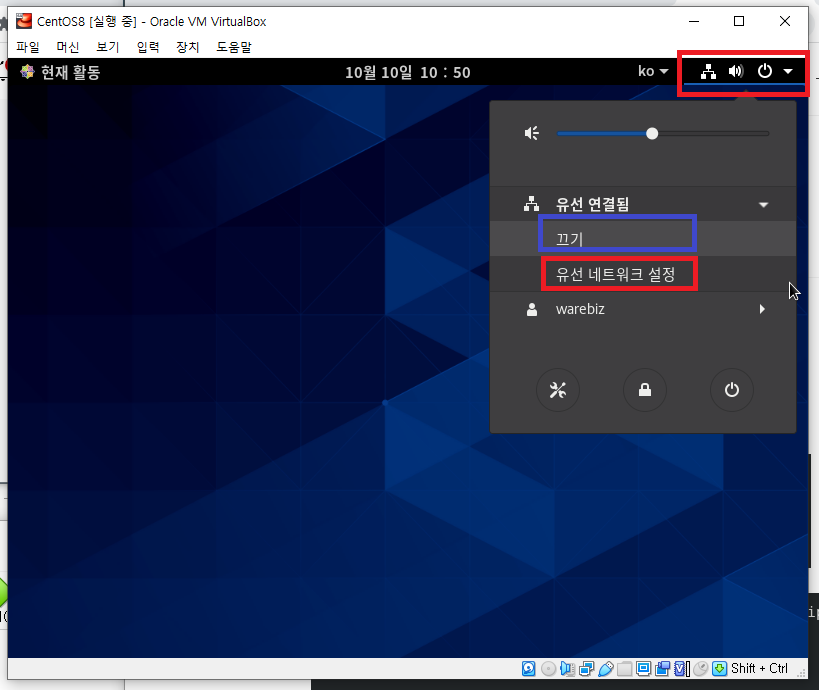Click the green arrow host key icon
The width and height of the screenshot is (819, 690).
(719, 669)
